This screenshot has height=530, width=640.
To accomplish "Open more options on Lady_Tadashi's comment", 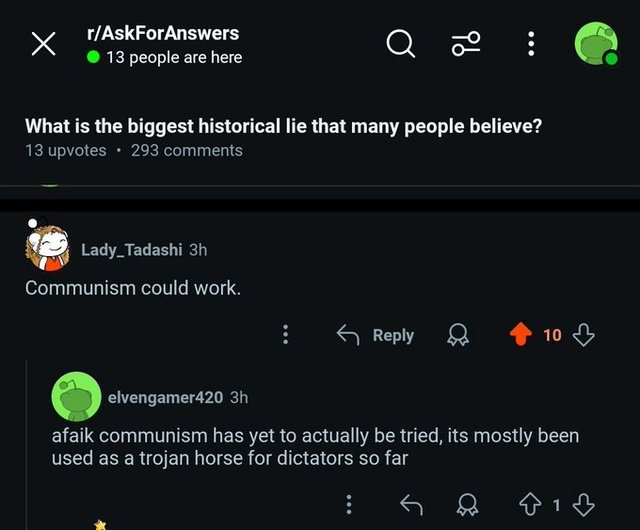I will pos(286,335).
